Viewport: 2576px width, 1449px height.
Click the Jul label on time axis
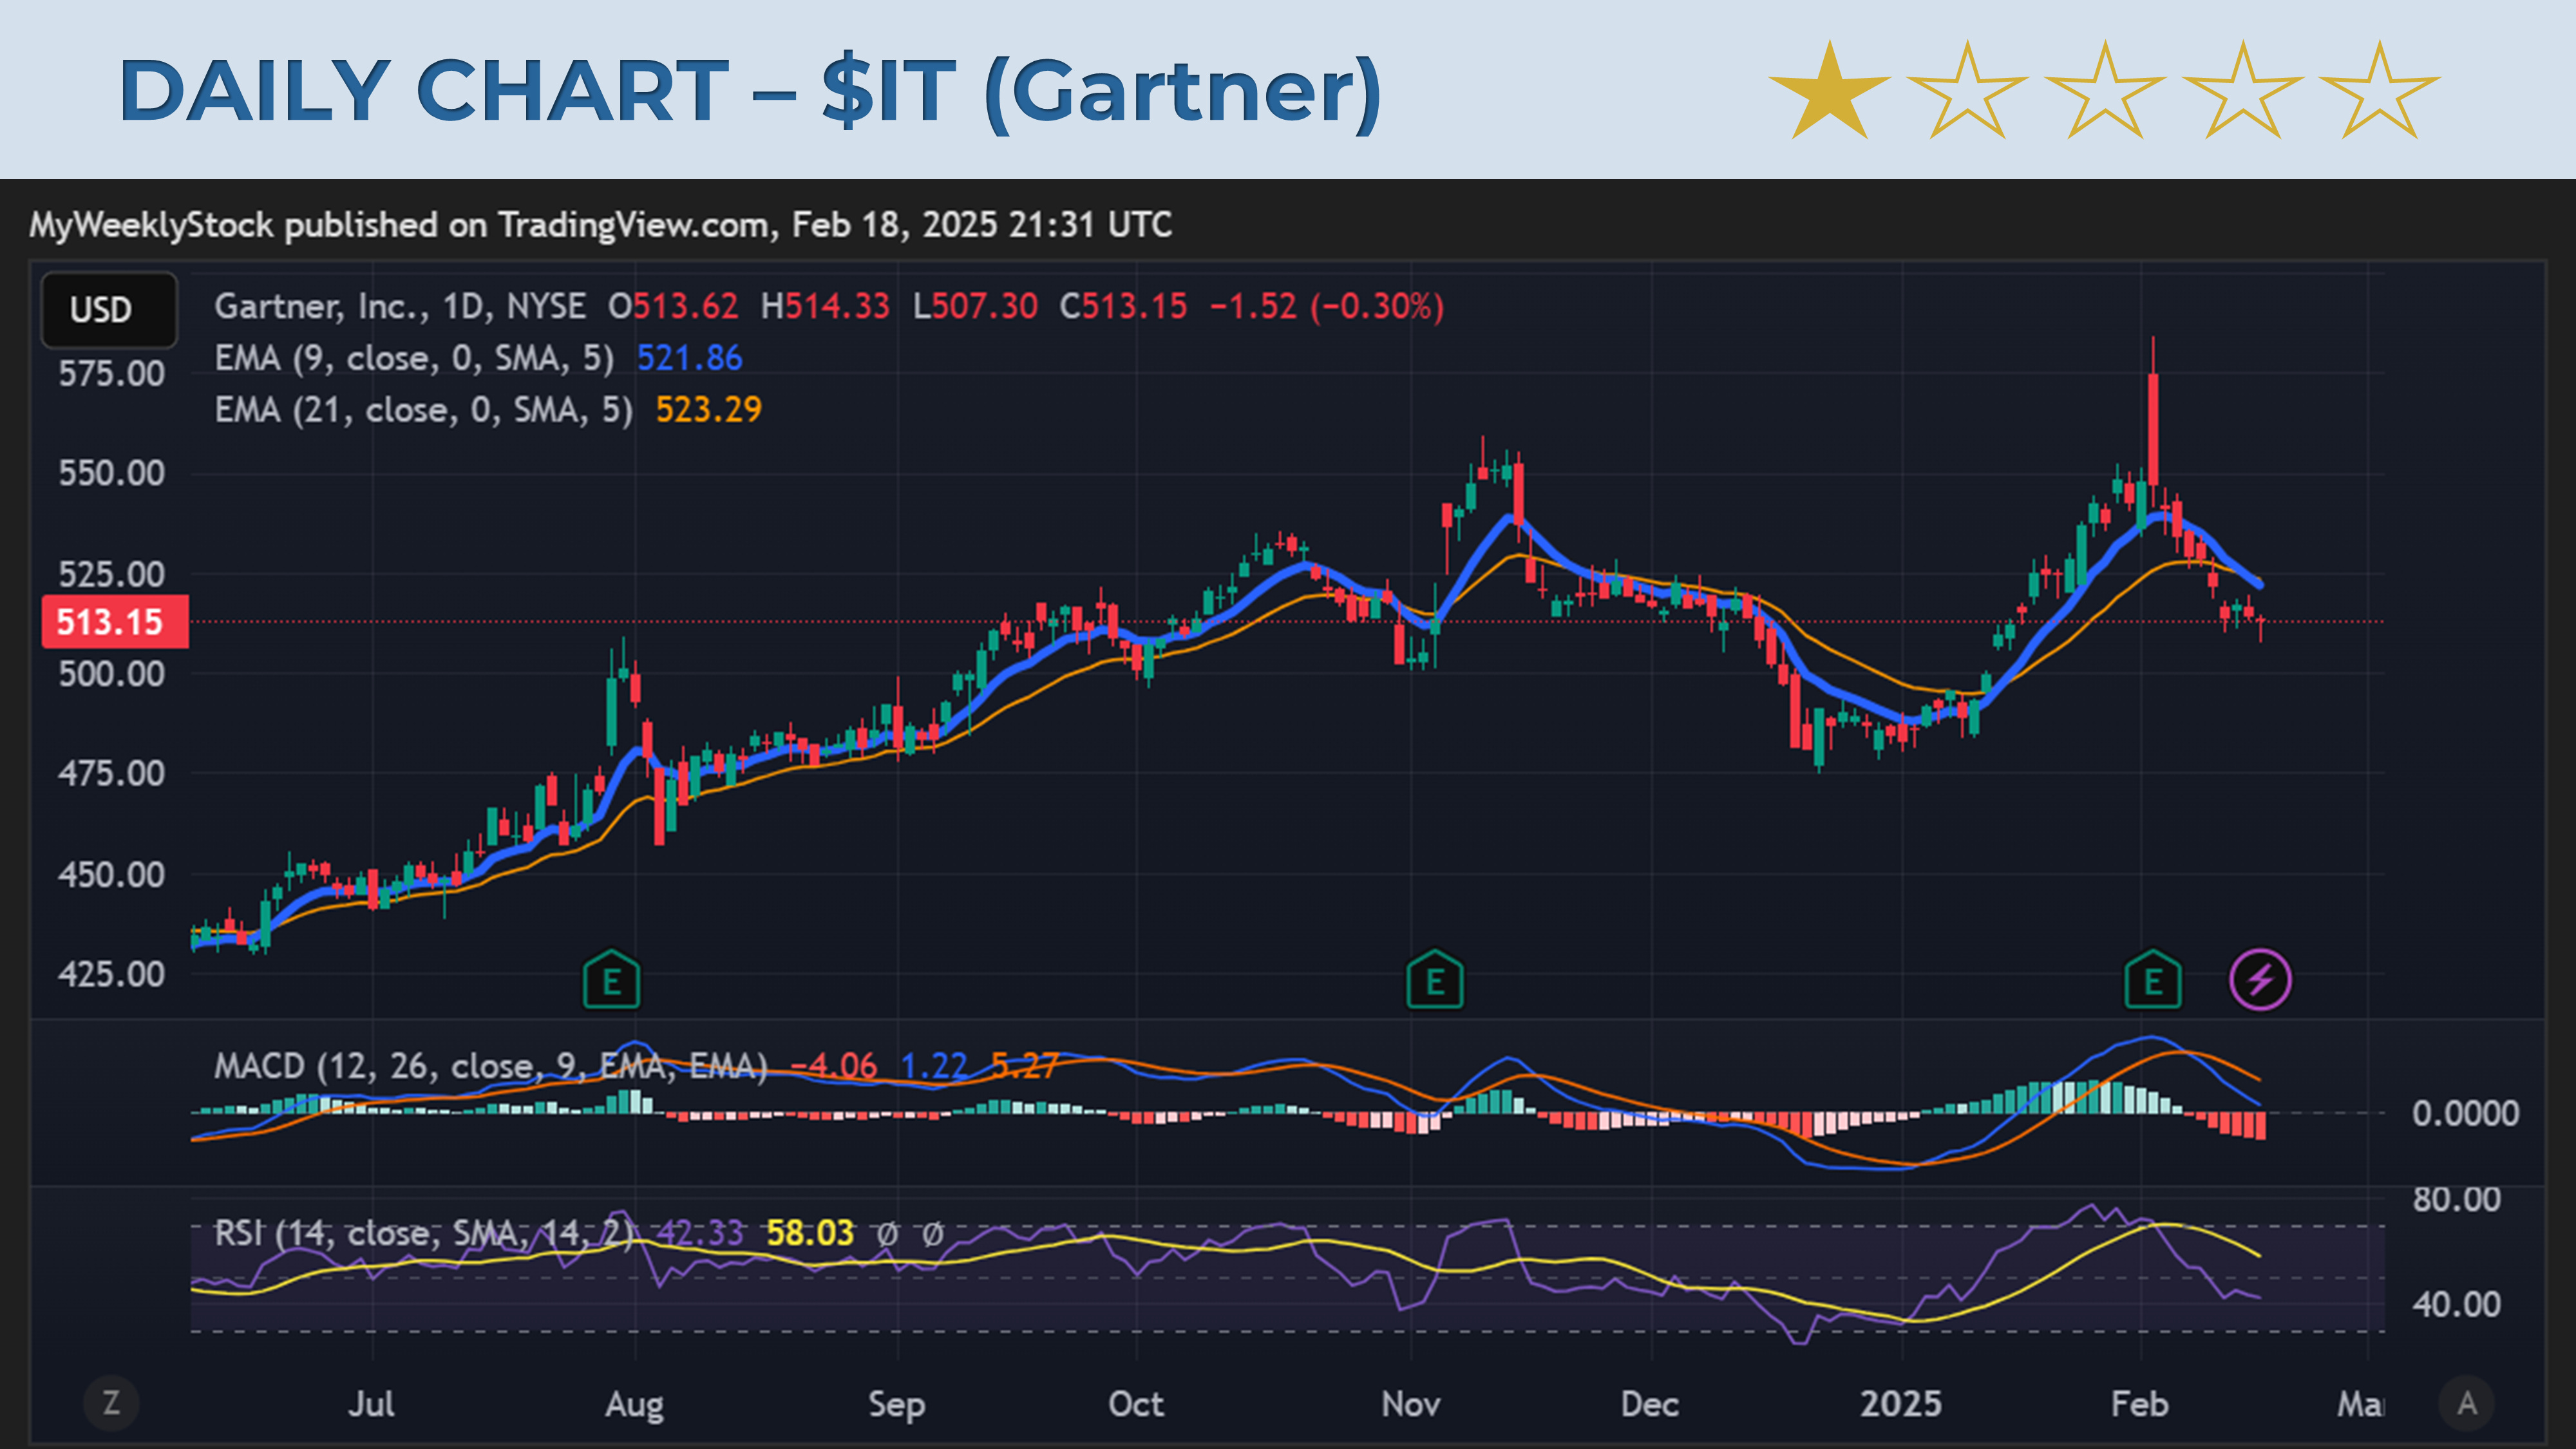coord(371,1404)
